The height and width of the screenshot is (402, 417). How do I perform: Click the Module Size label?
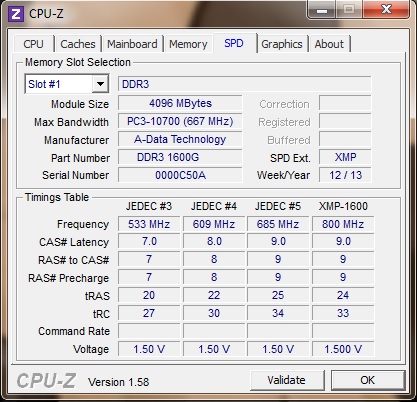80,104
